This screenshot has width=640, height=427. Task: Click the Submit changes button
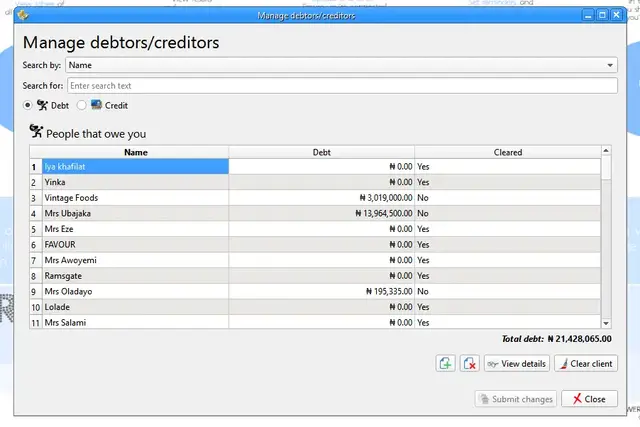click(516, 399)
